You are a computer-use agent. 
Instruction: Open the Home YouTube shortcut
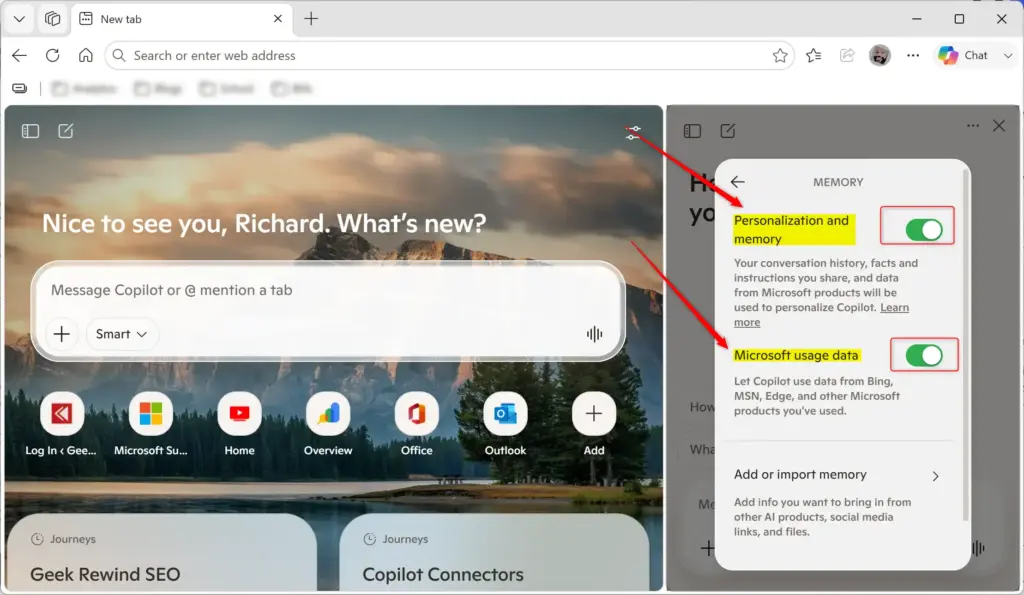coord(239,425)
